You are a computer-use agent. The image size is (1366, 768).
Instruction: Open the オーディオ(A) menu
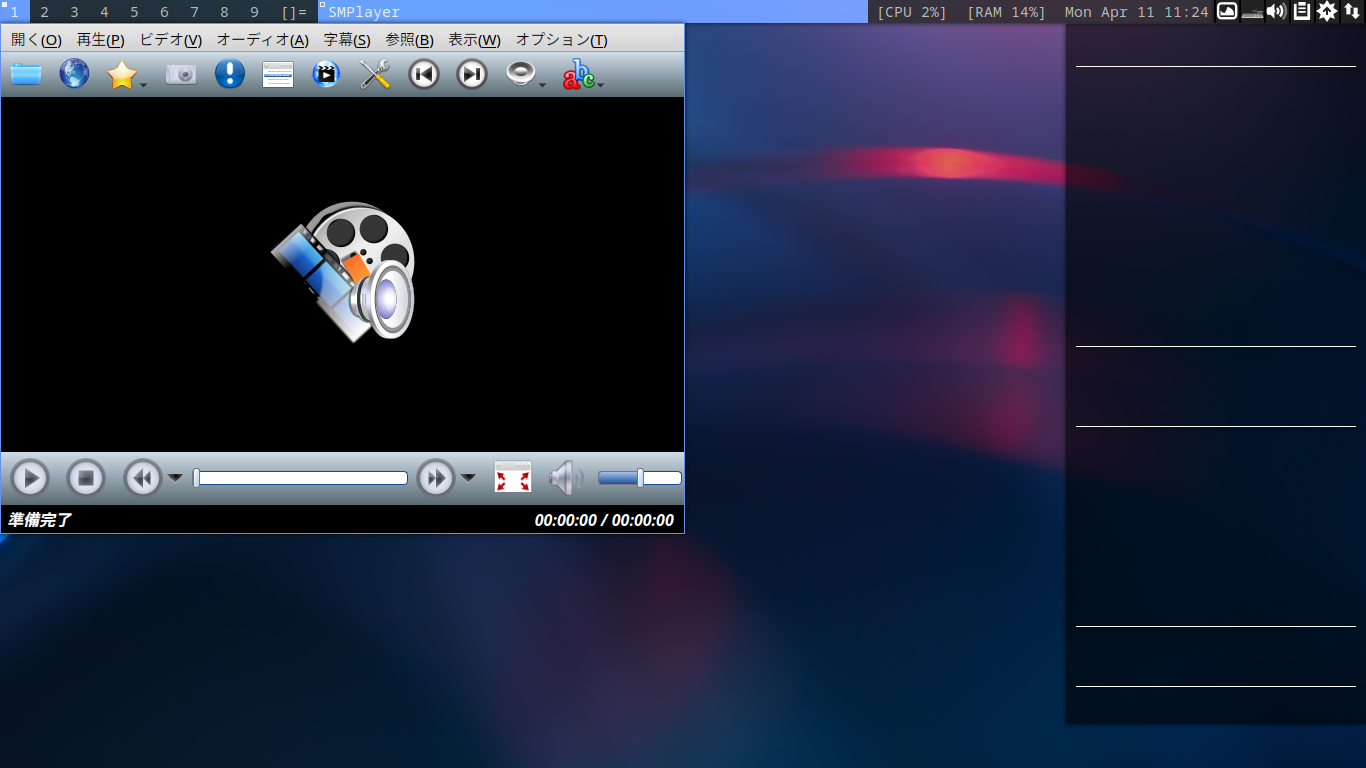(263, 40)
